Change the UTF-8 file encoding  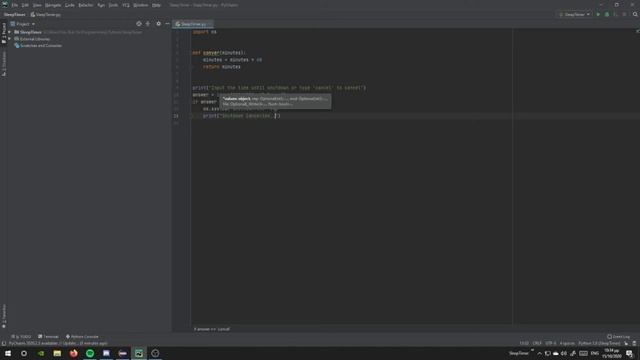click(551, 344)
